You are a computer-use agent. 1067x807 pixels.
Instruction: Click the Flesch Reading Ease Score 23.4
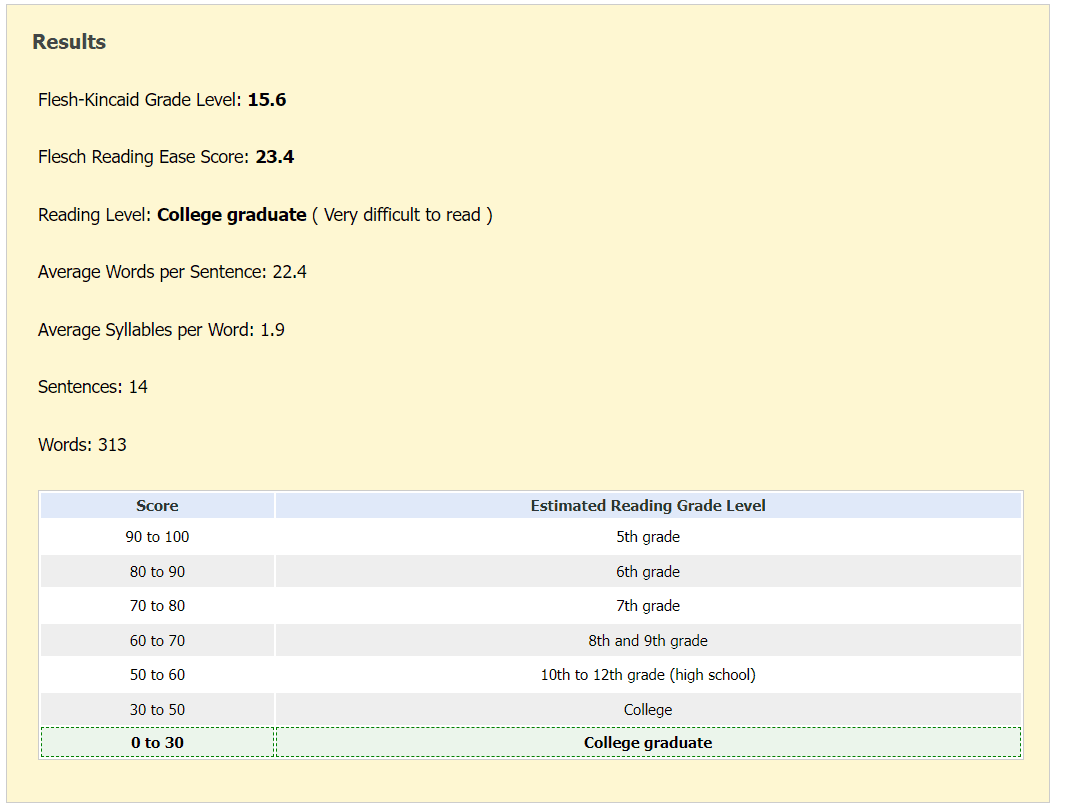pos(275,157)
